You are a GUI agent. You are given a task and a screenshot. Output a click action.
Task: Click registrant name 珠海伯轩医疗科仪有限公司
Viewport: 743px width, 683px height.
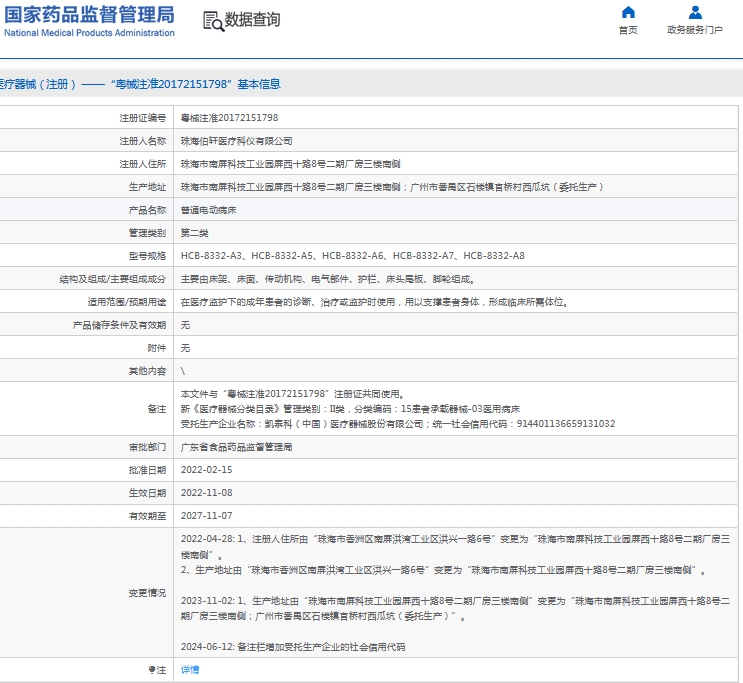[x=236, y=141]
